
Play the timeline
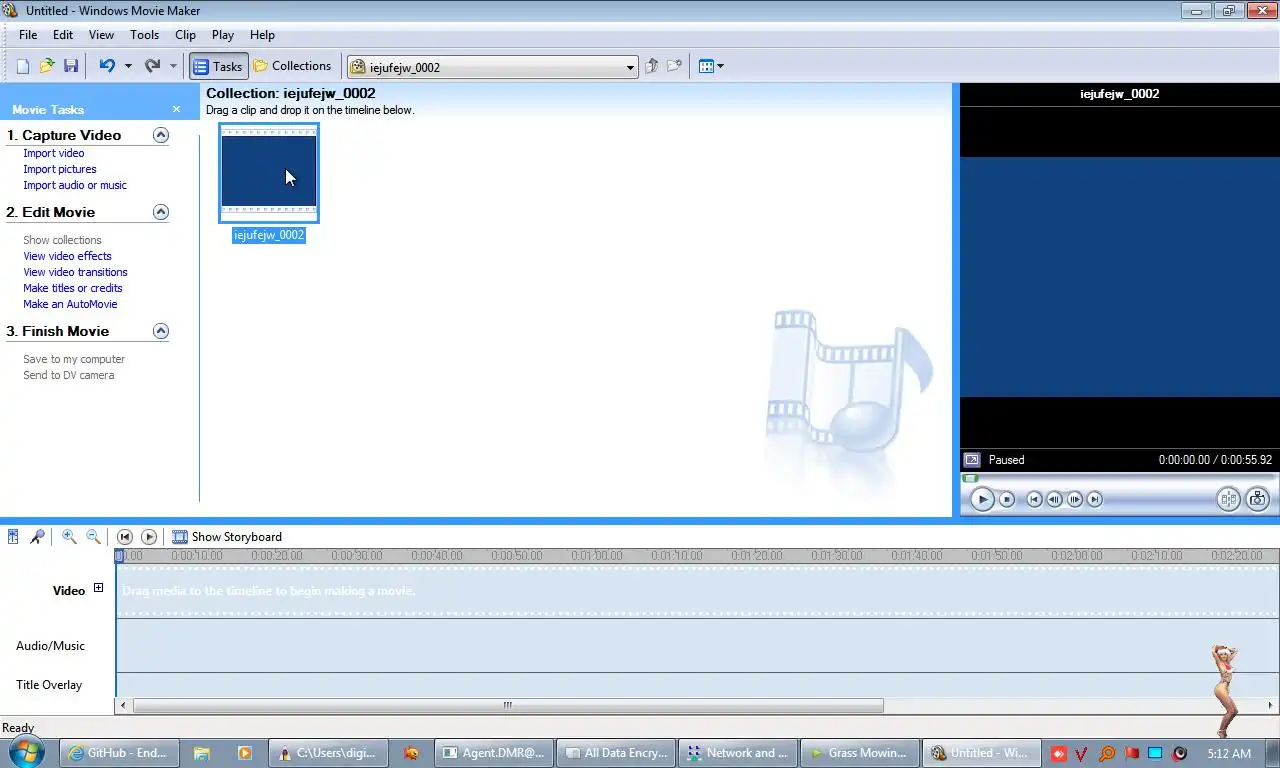[x=149, y=537]
